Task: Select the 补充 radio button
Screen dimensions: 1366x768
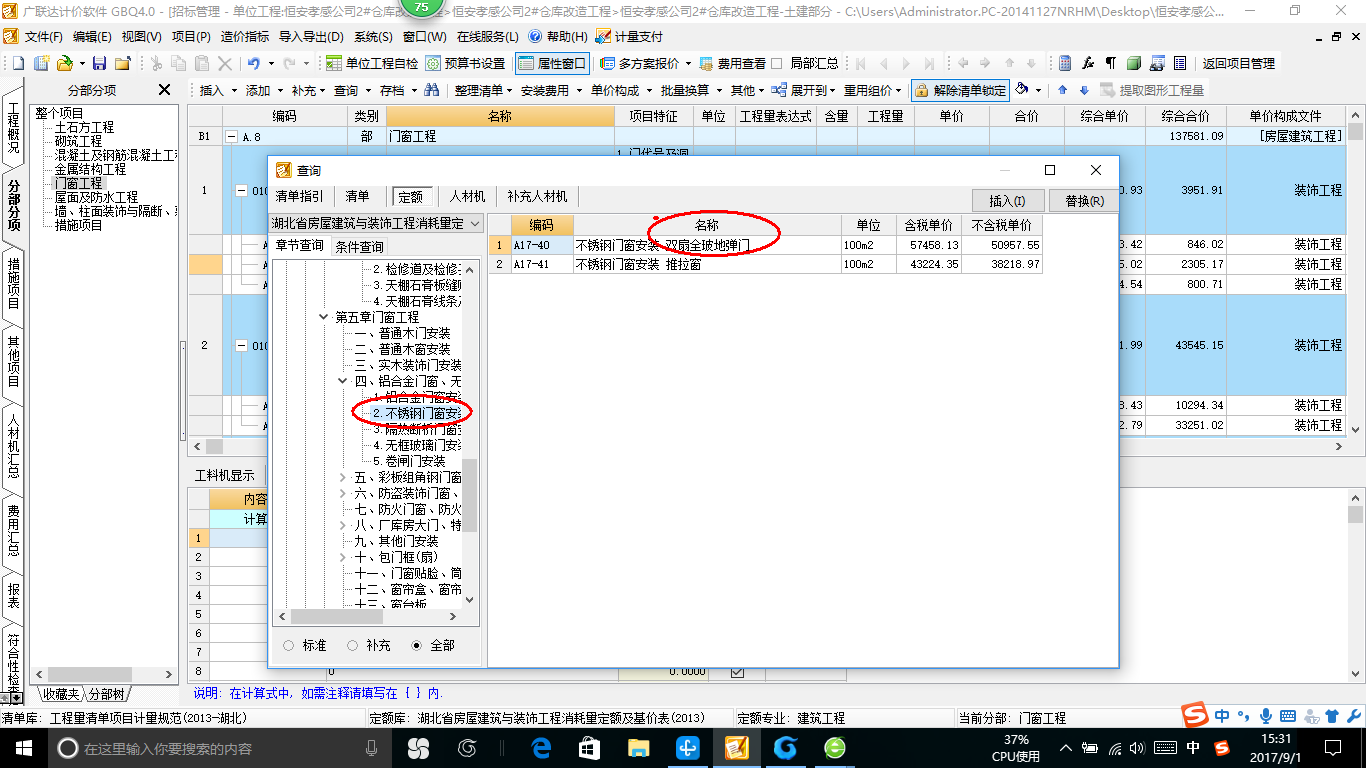Action: coord(352,646)
